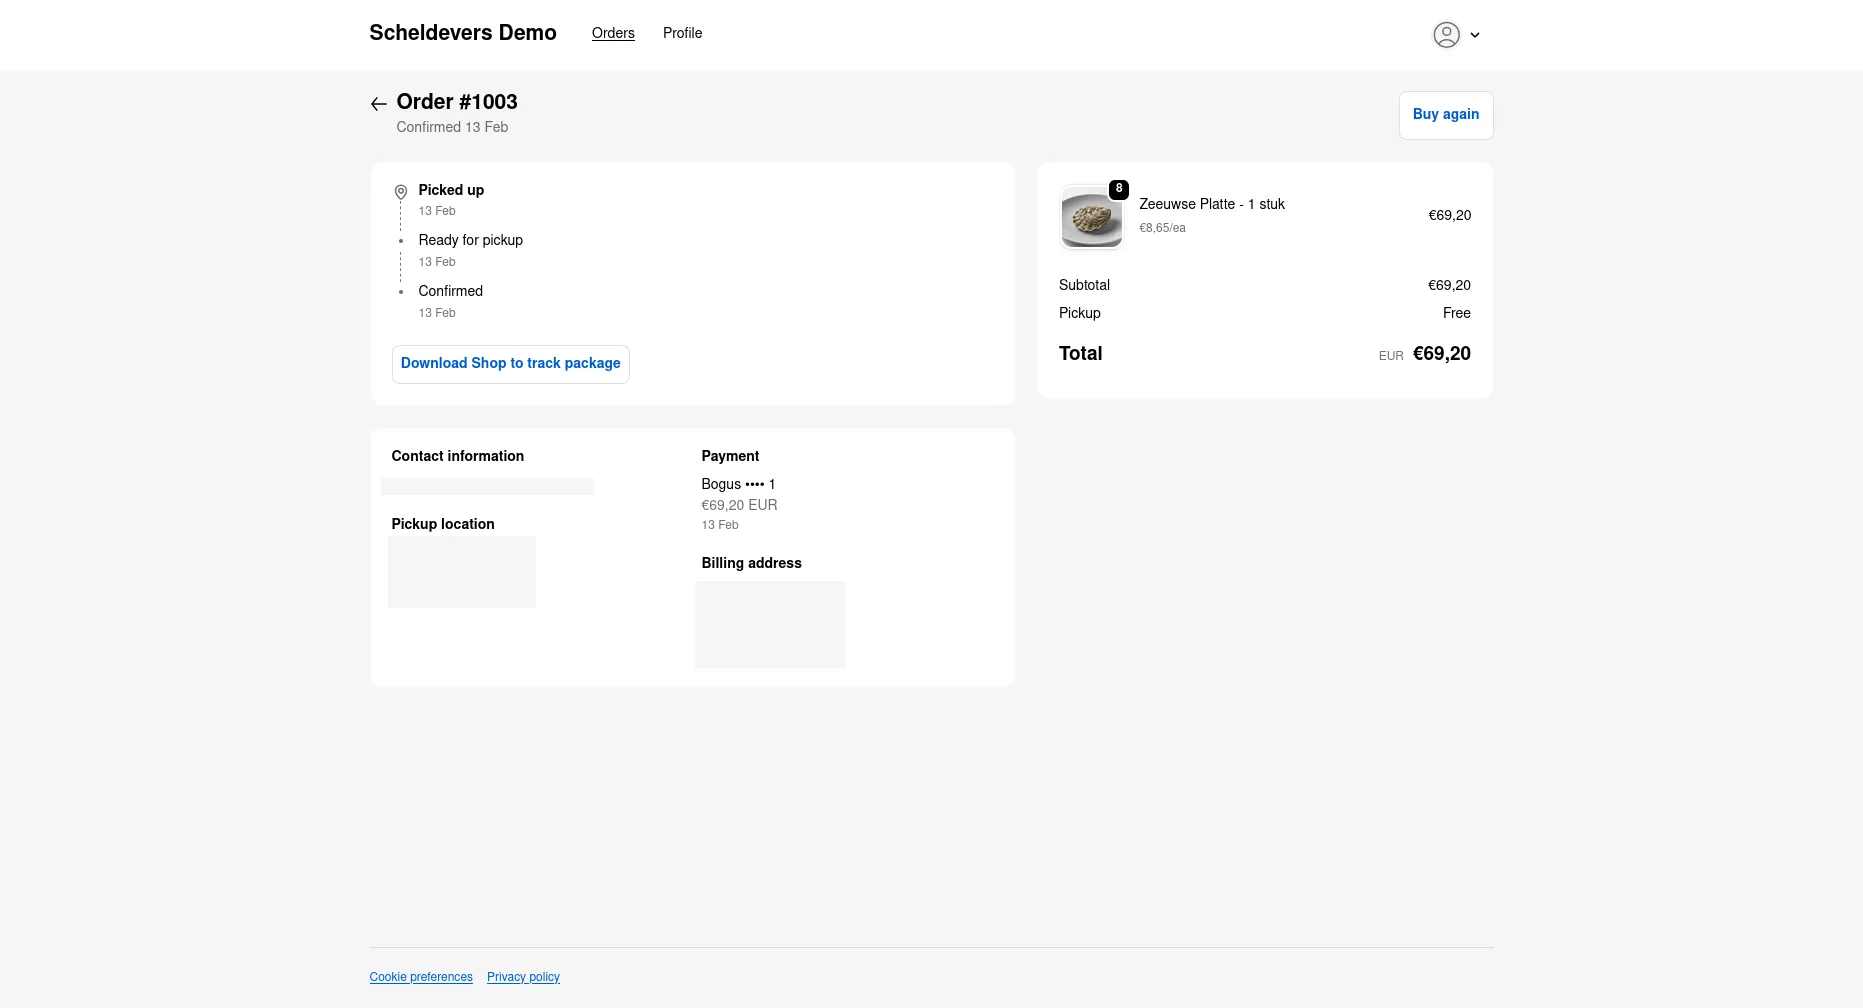Open the Privacy policy link
Viewport: 1863px width, 1008px height.
(523, 977)
